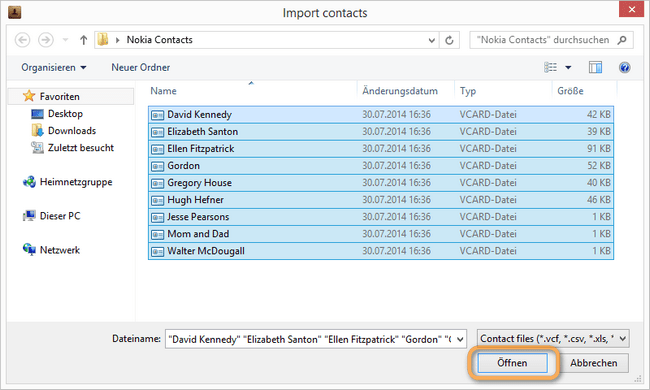Screen dimensions: 650x390
Task: Go up one folder level
Action: pos(83,40)
